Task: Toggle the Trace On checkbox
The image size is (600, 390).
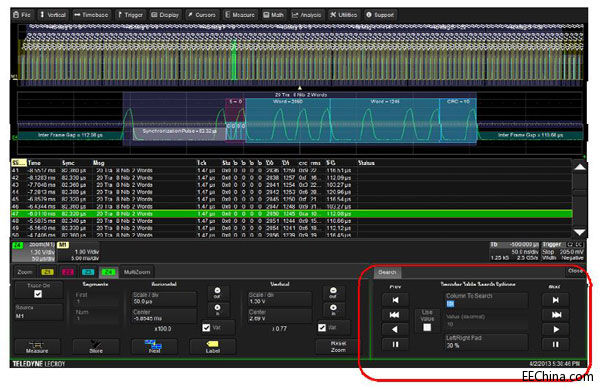Action: (38, 294)
